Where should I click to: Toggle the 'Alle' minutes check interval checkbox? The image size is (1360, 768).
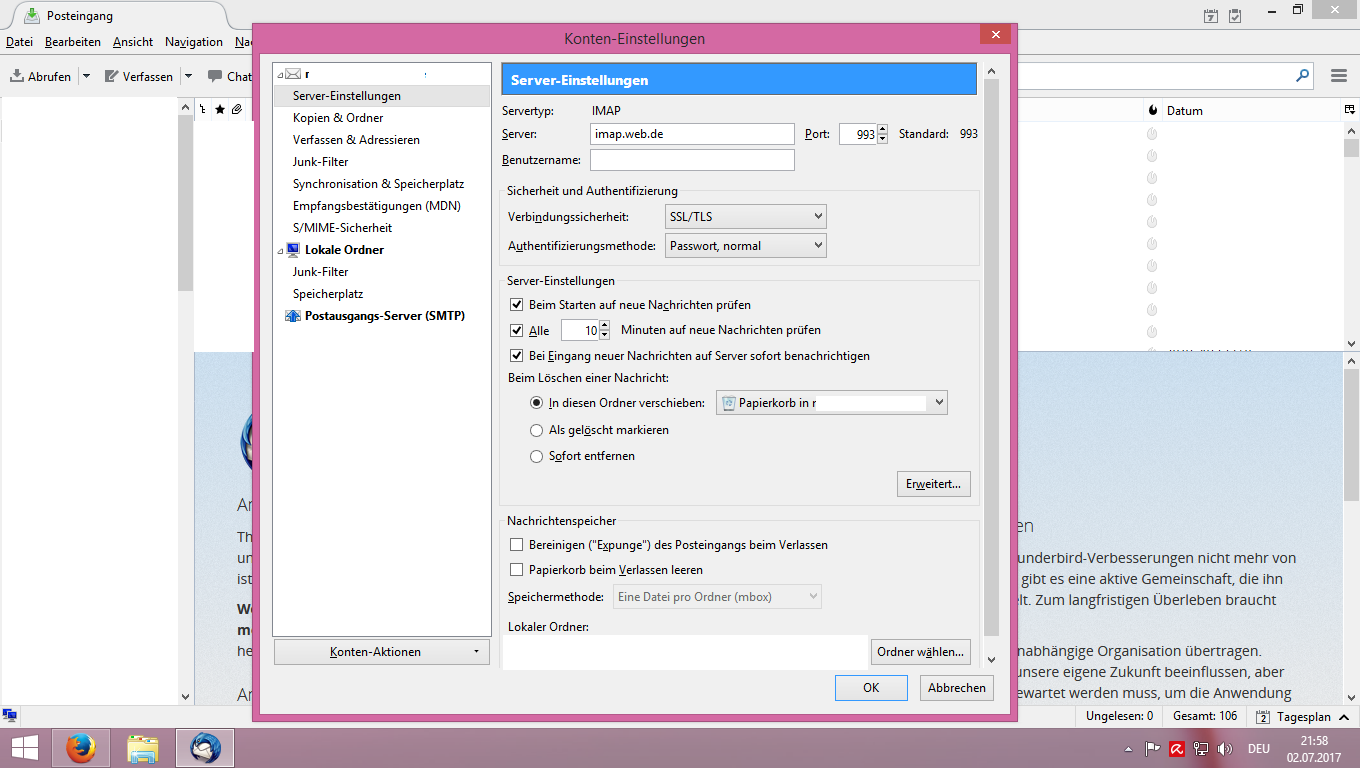point(517,330)
